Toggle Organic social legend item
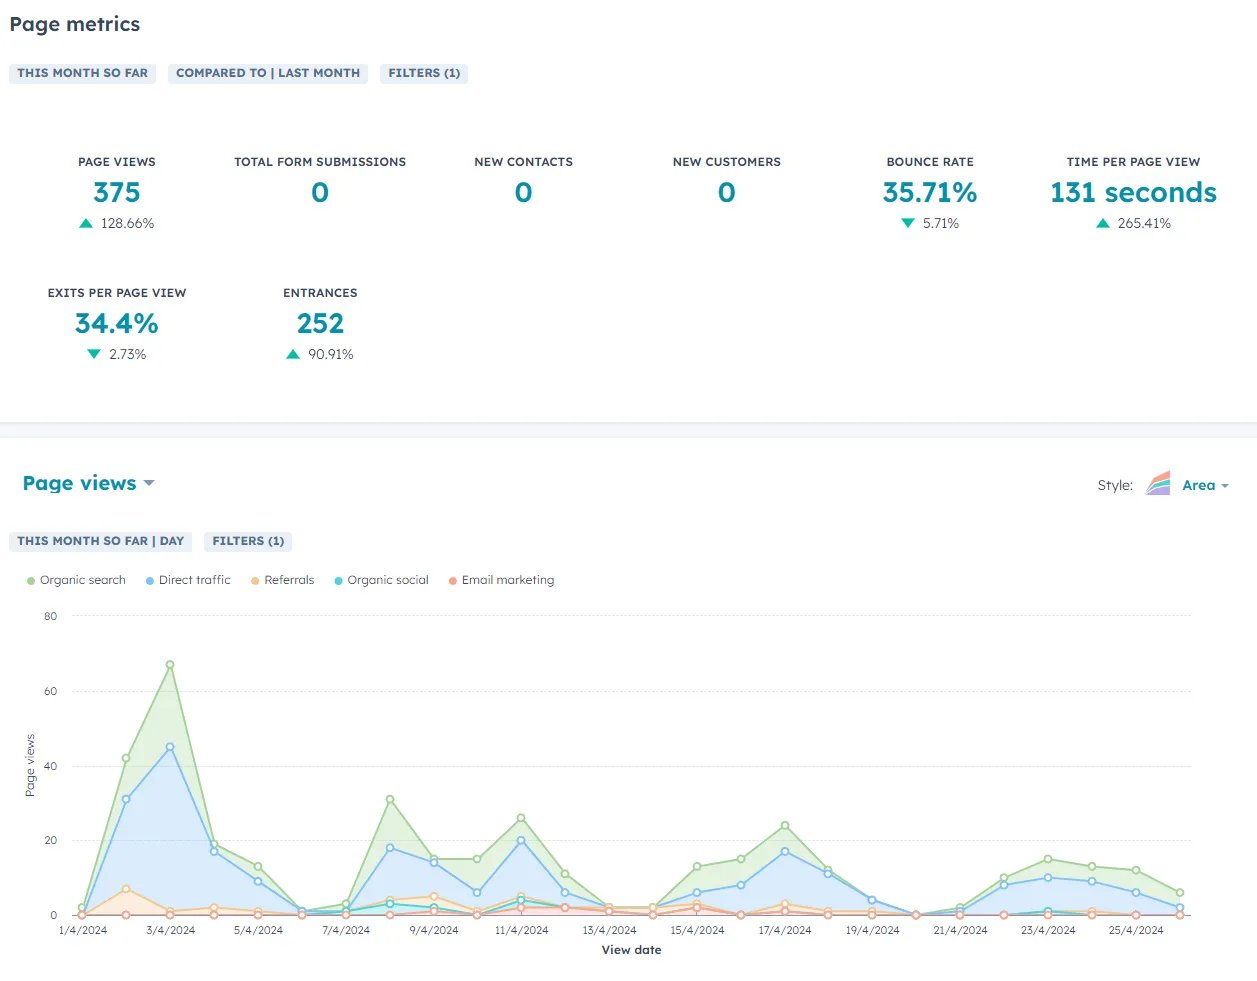The image size is (1257, 981). (x=381, y=580)
